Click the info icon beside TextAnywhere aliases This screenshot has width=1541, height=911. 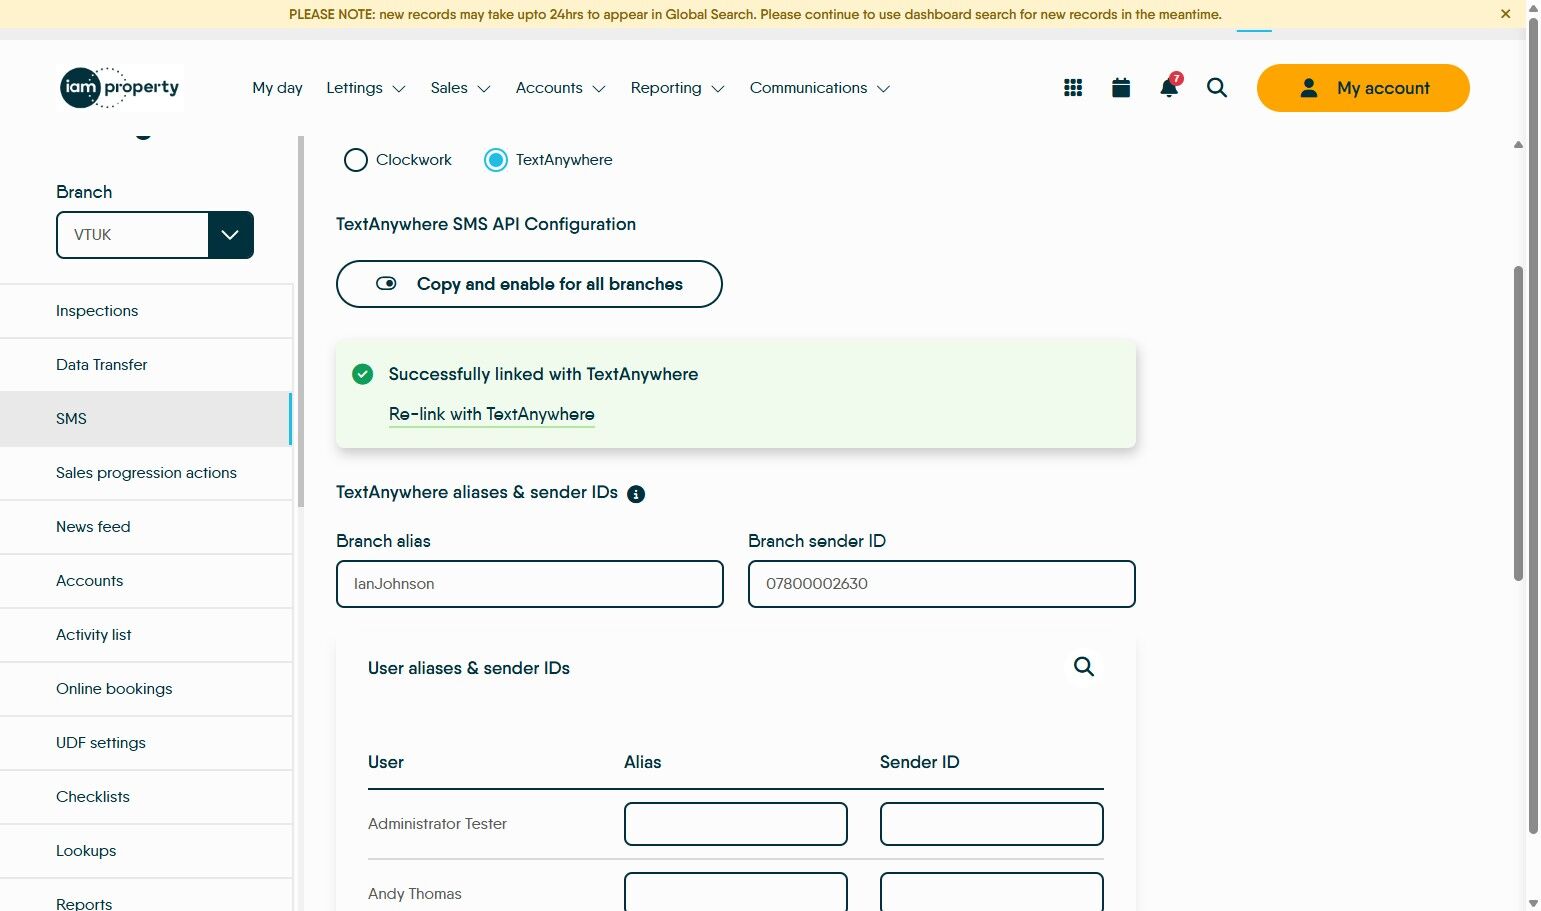click(x=636, y=494)
